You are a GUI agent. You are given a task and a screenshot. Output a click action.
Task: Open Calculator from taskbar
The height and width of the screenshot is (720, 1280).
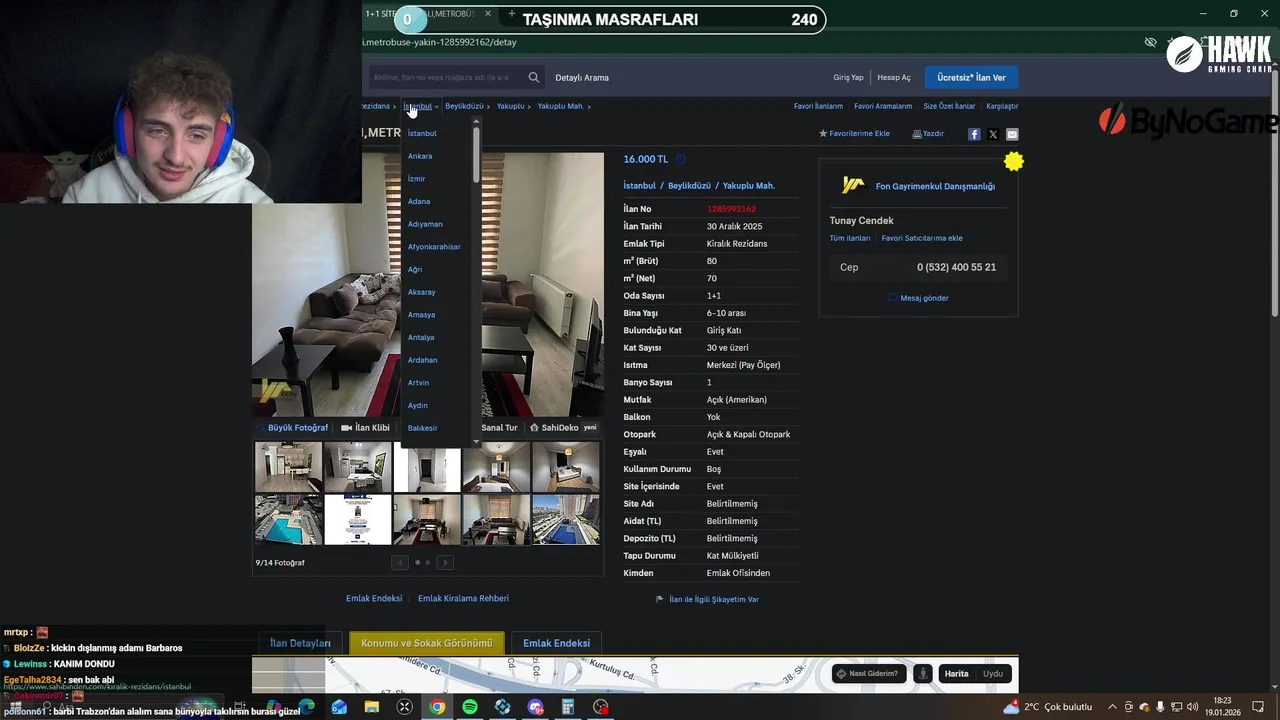(x=567, y=707)
